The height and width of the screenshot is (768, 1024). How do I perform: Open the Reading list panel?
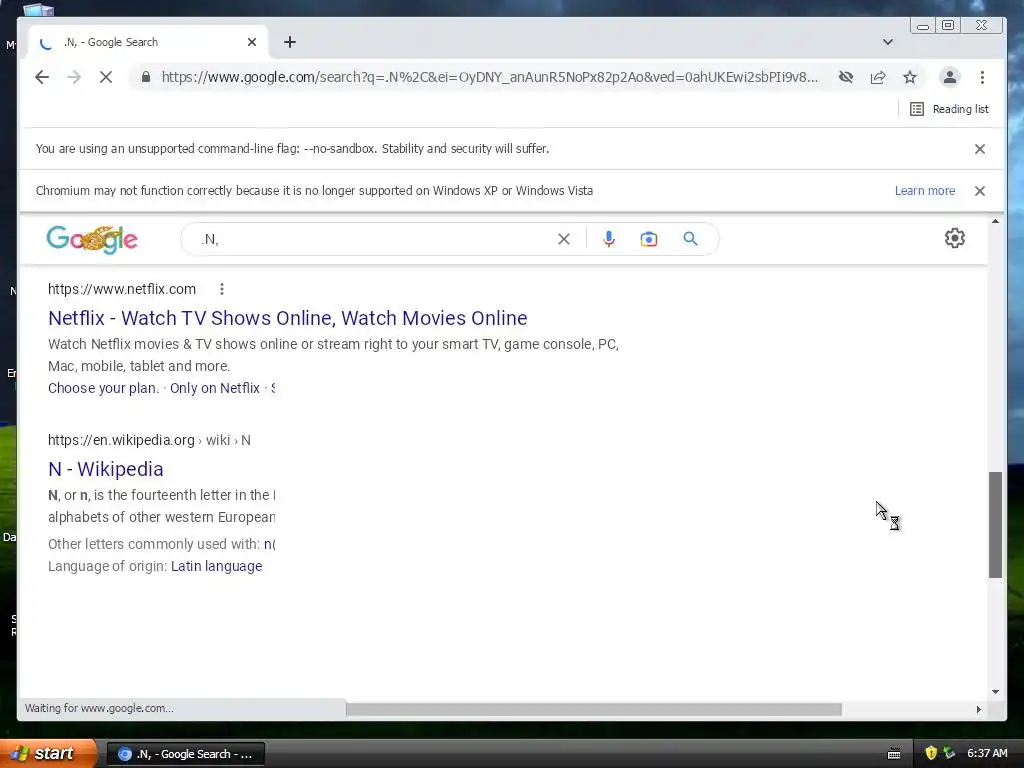click(x=949, y=109)
